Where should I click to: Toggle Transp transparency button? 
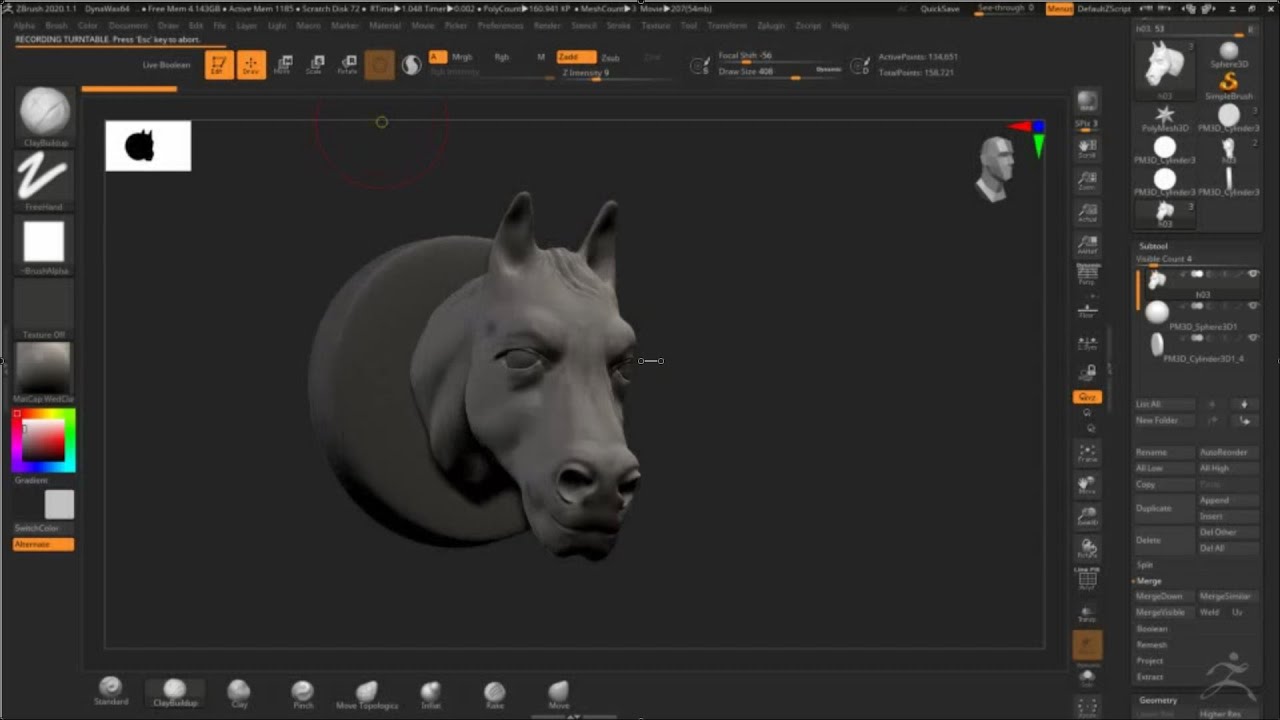tap(1087, 614)
